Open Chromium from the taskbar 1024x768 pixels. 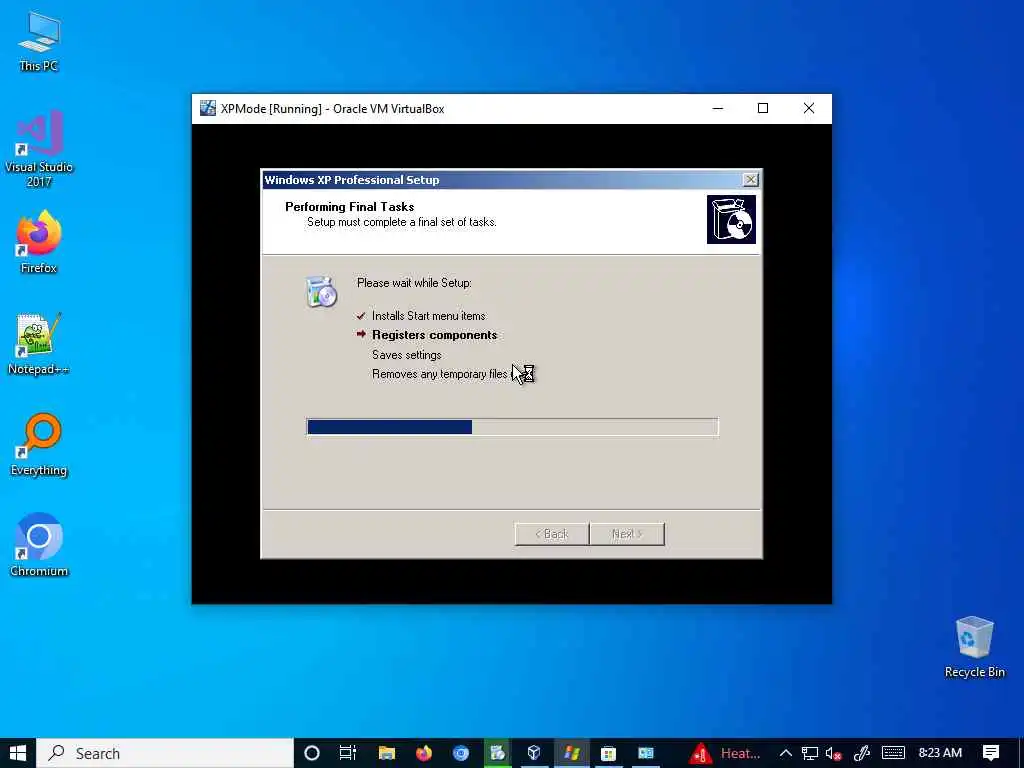[x=461, y=753]
